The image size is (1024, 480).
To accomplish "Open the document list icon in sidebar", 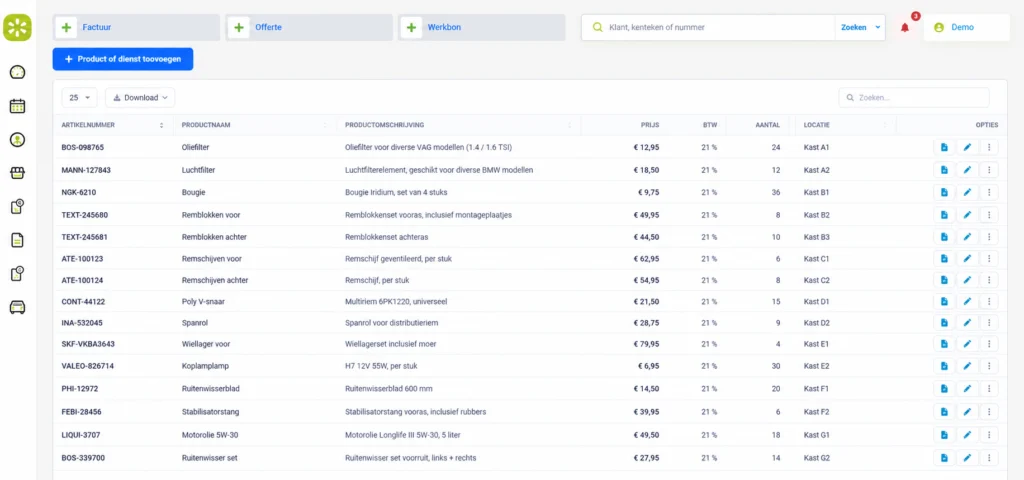I will point(17,240).
